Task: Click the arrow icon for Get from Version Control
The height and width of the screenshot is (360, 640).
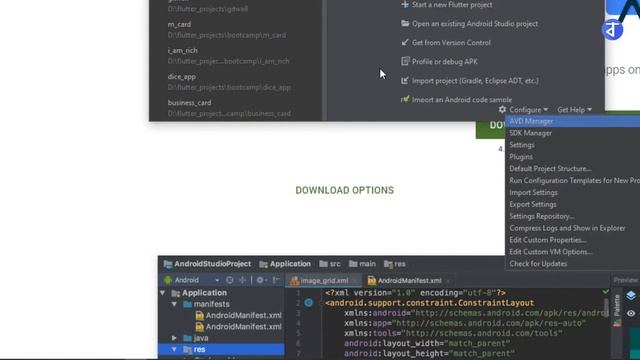Action: click(405, 42)
